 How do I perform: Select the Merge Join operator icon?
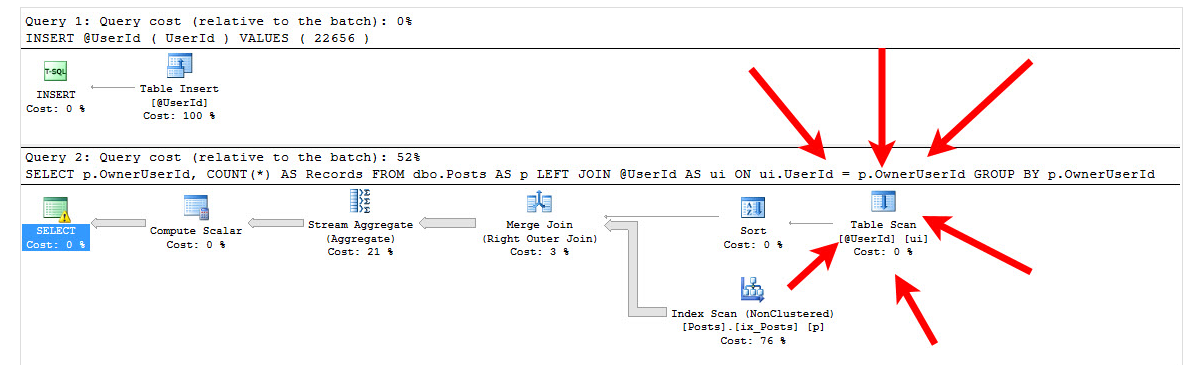(x=539, y=203)
